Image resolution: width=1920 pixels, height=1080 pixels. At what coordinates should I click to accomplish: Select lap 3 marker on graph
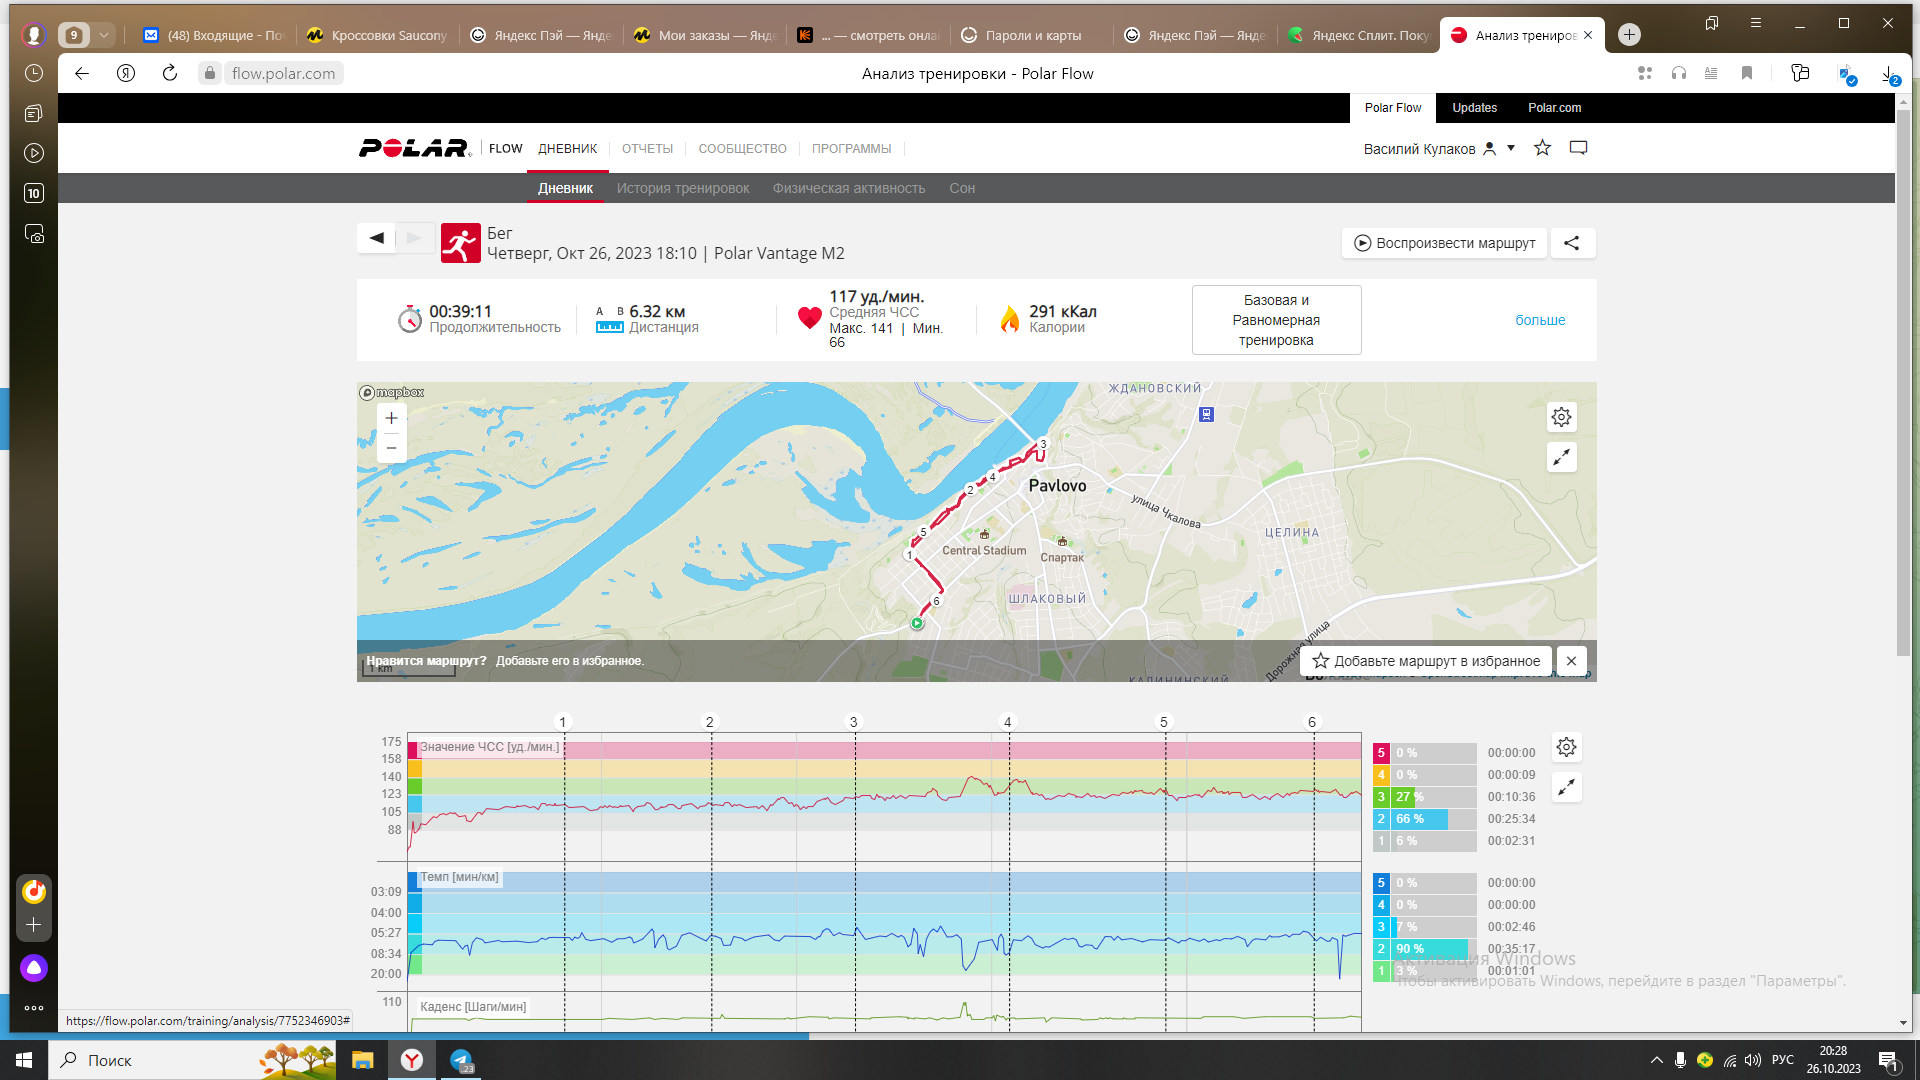click(x=854, y=722)
